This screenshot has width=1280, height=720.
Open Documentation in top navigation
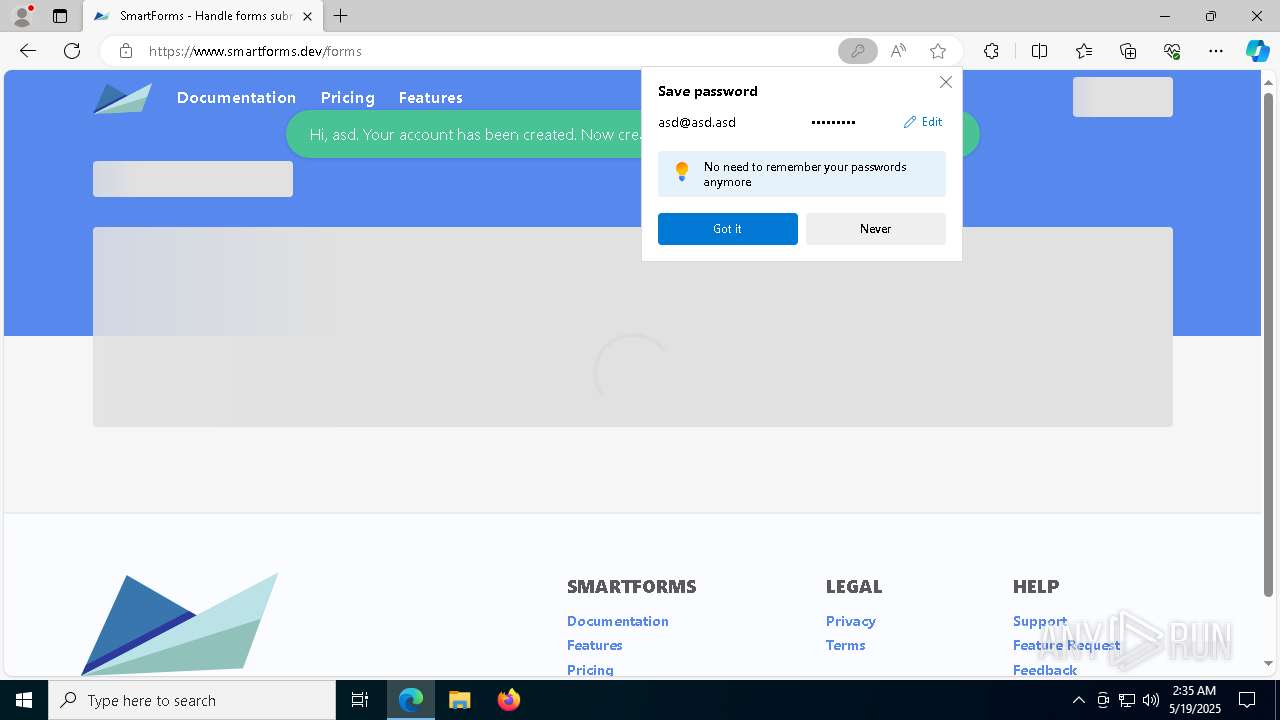(236, 97)
